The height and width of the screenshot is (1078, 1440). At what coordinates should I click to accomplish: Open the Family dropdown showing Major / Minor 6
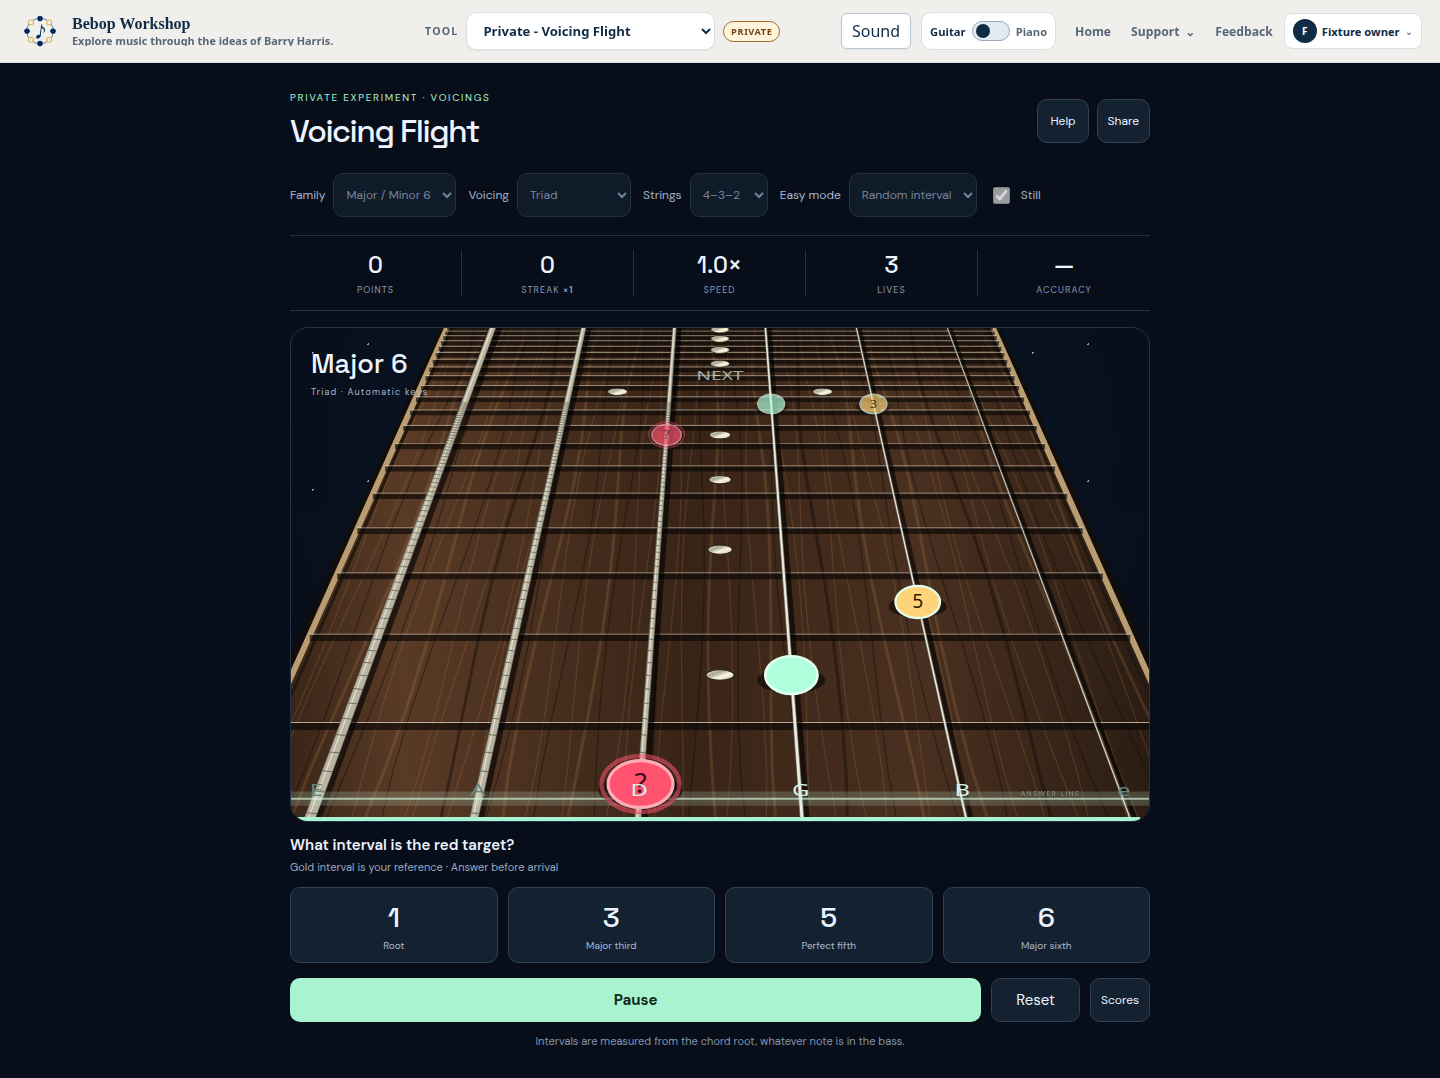pyautogui.click(x=394, y=195)
